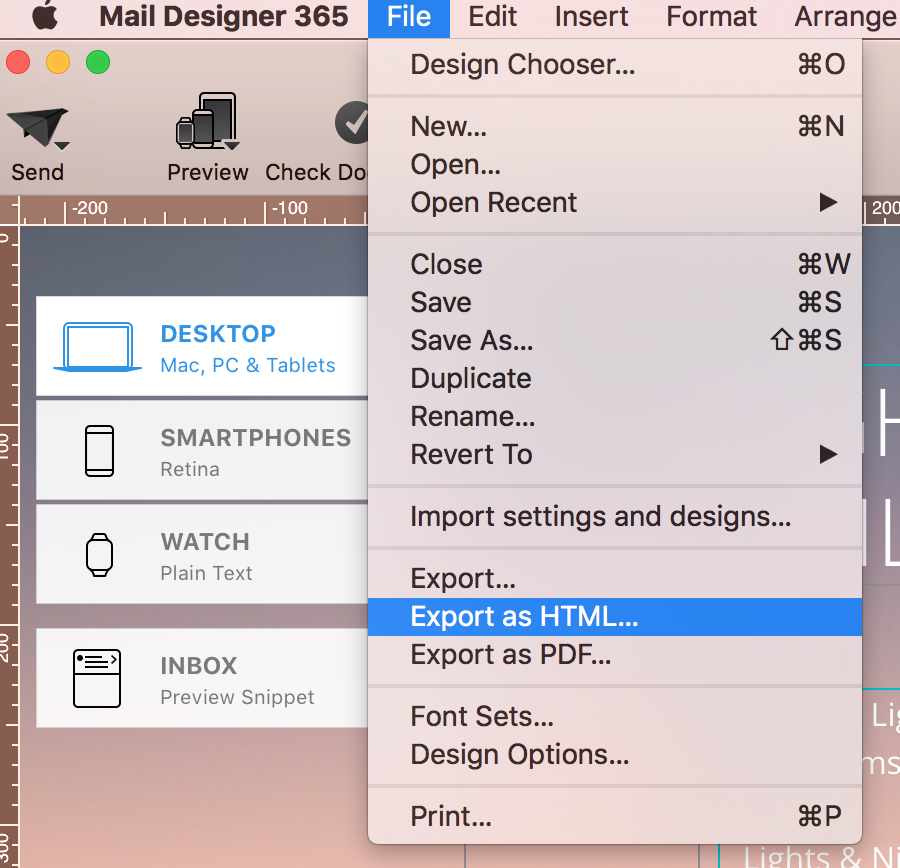
Task: Choose Export as PDF…
Action: (x=615, y=654)
